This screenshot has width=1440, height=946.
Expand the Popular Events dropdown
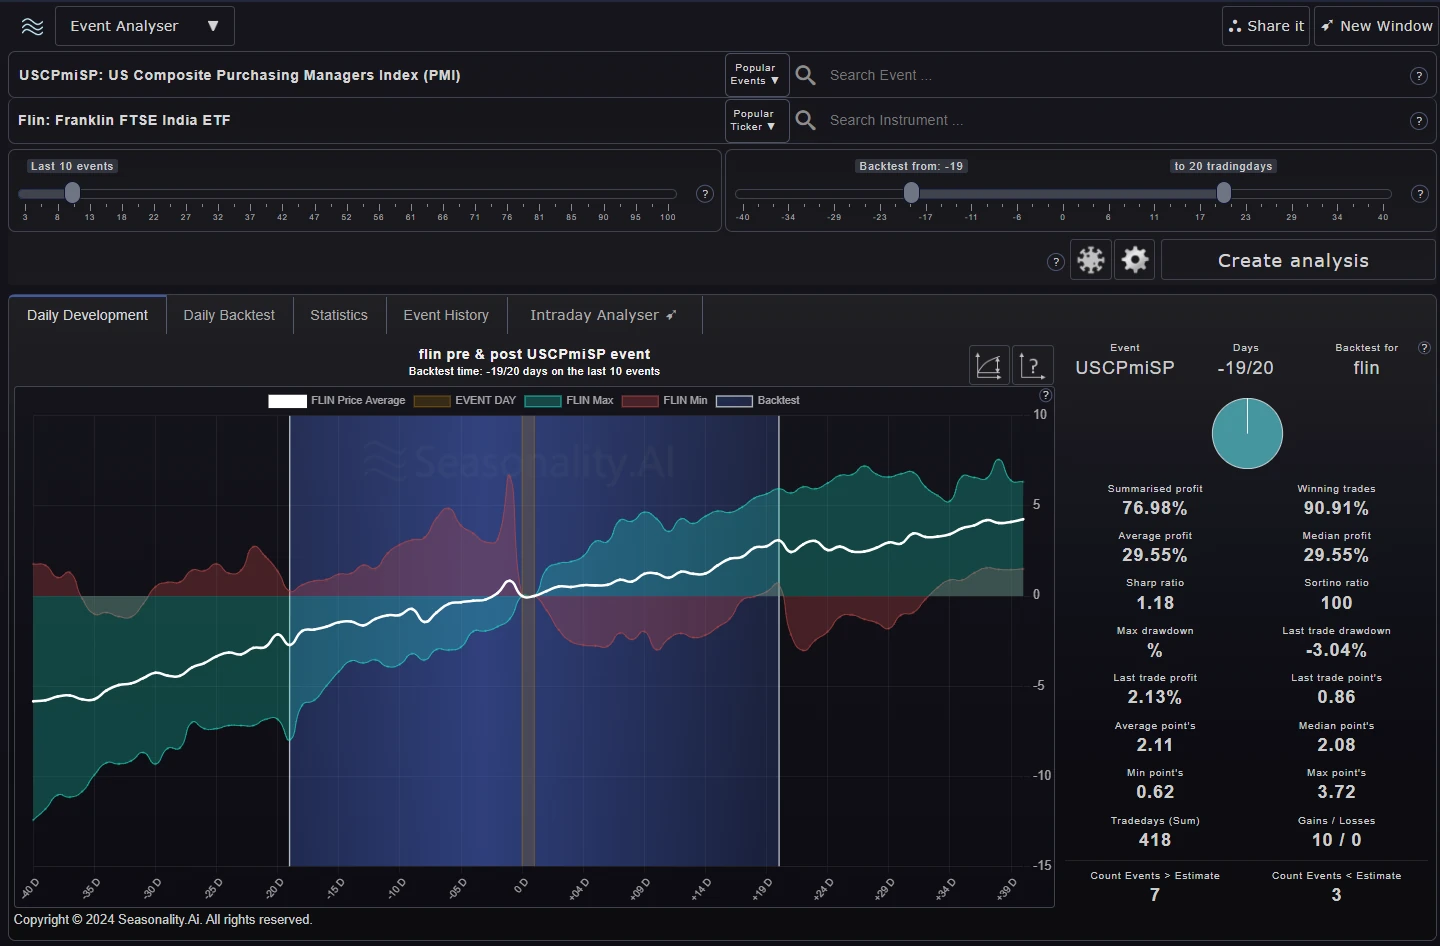[x=756, y=75]
